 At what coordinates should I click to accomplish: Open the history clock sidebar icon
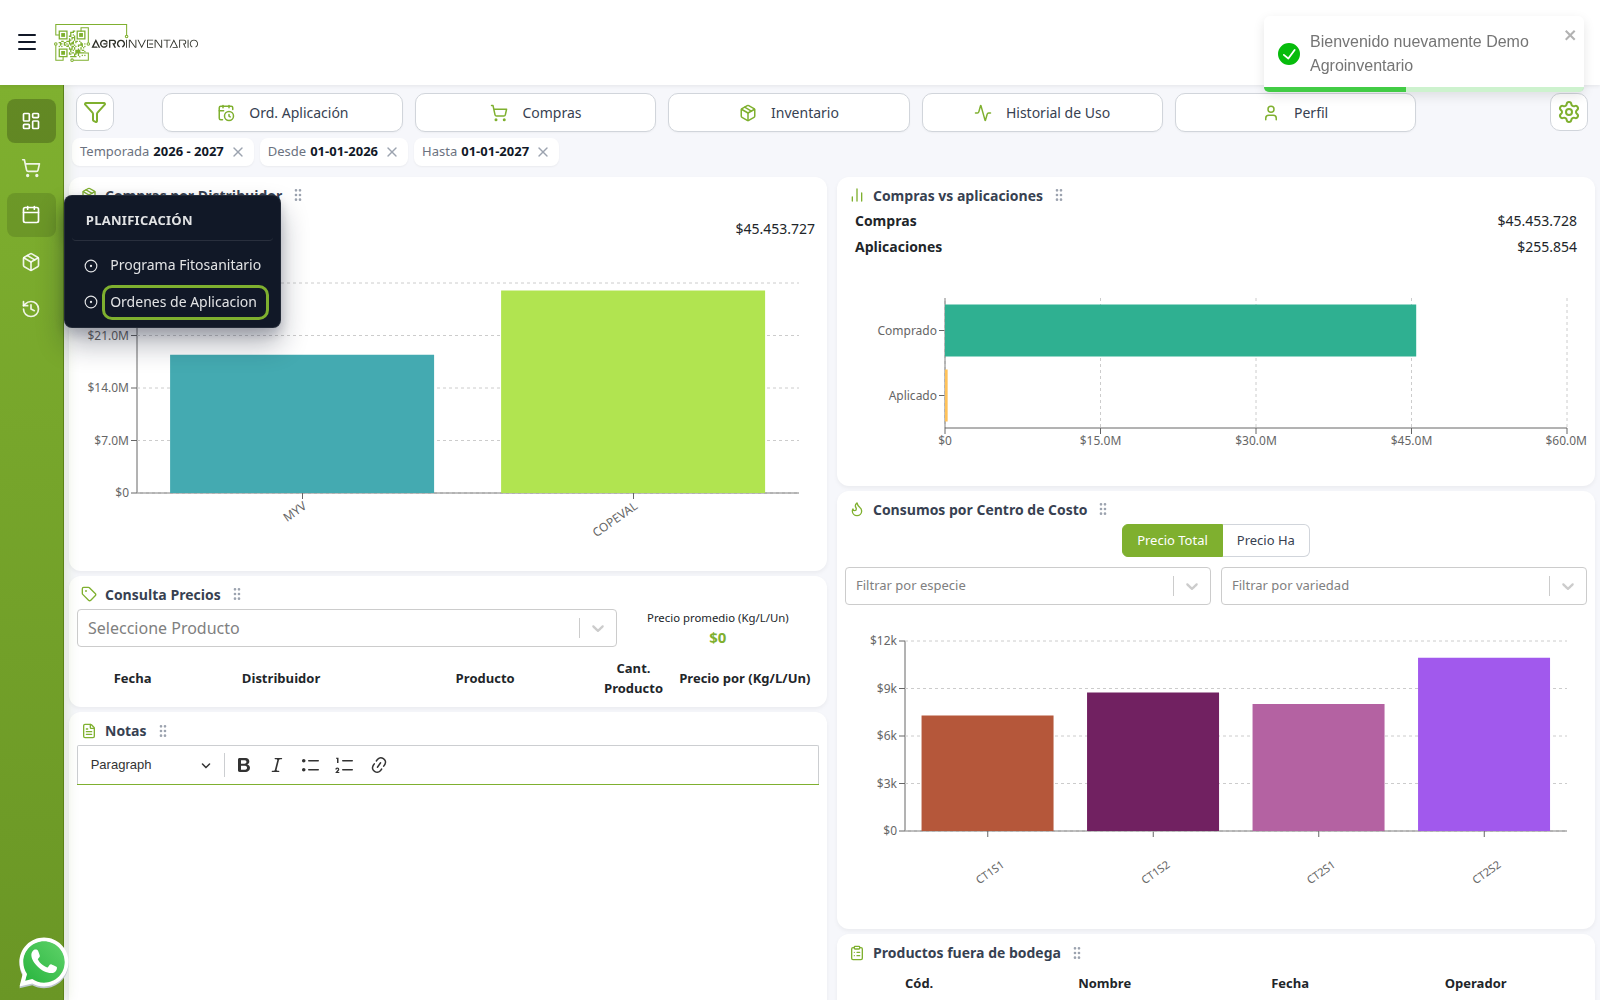pyautogui.click(x=31, y=309)
